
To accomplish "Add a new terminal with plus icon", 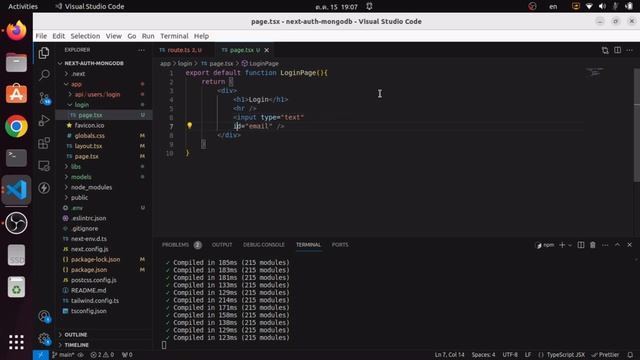I will 562,245.
